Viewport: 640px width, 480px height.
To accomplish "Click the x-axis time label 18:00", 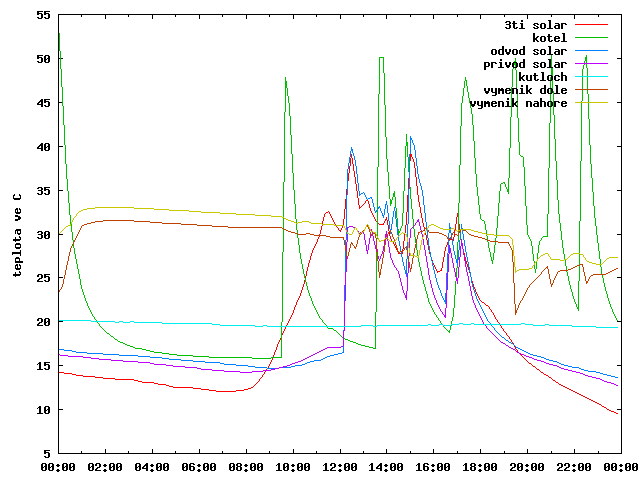I will (x=481, y=467).
